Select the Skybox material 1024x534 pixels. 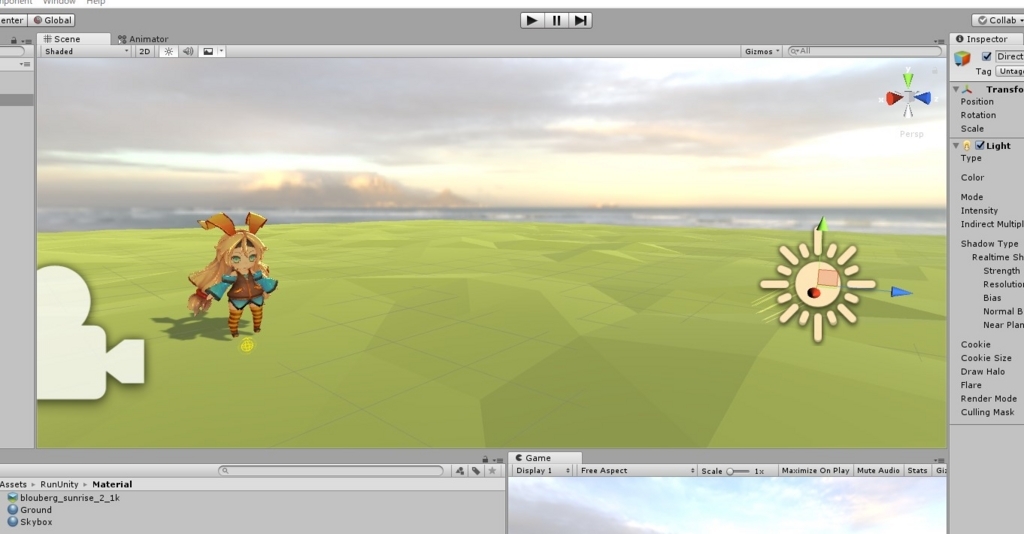click(x=30, y=522)
